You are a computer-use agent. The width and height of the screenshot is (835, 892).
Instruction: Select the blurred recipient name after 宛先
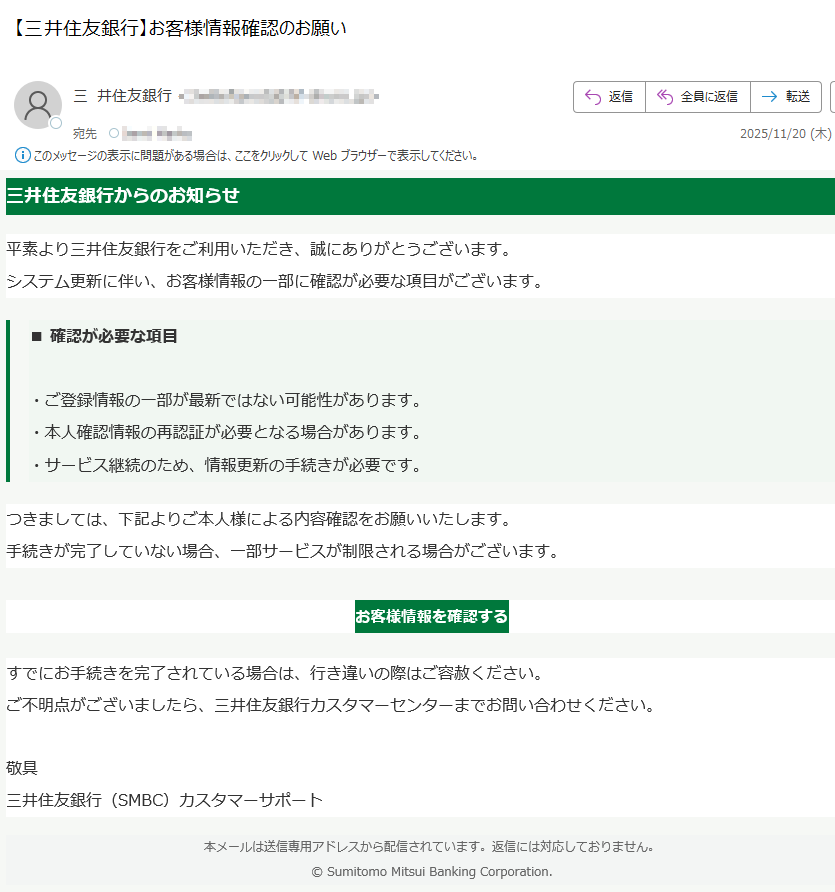point(156,133)
